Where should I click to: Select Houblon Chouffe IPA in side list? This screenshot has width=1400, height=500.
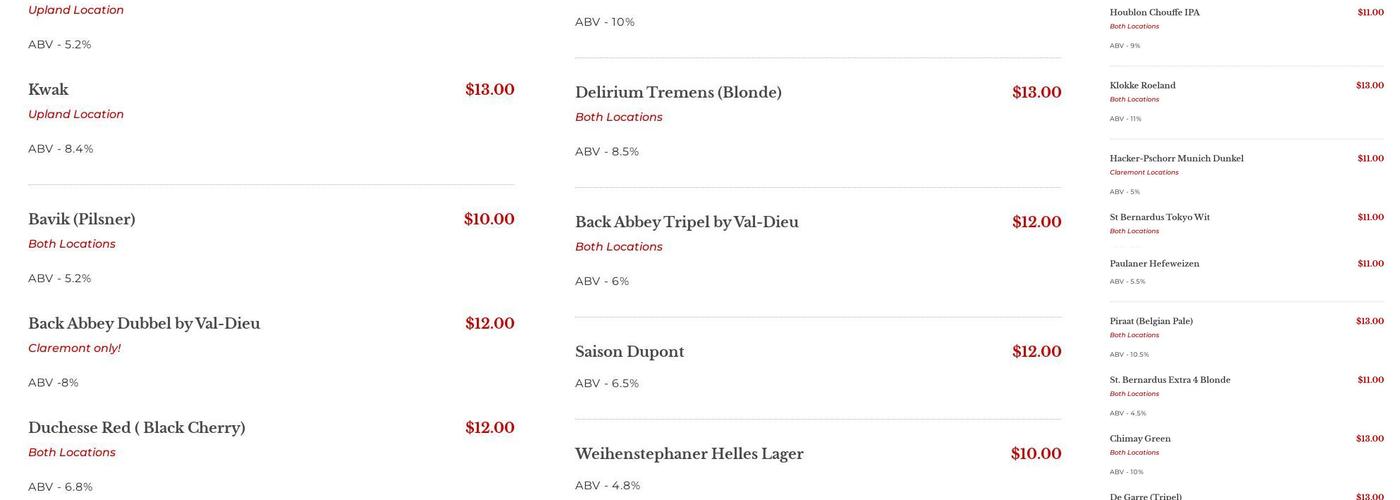pos(1154,13)
